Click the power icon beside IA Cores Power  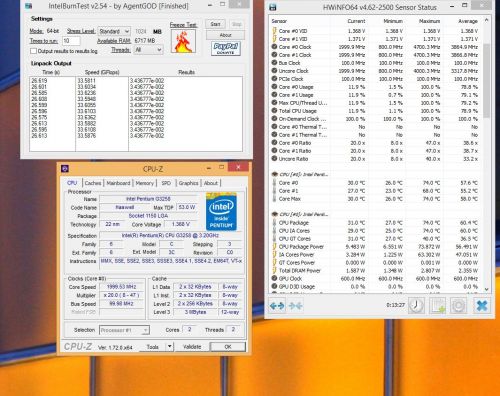coord(274,255)
